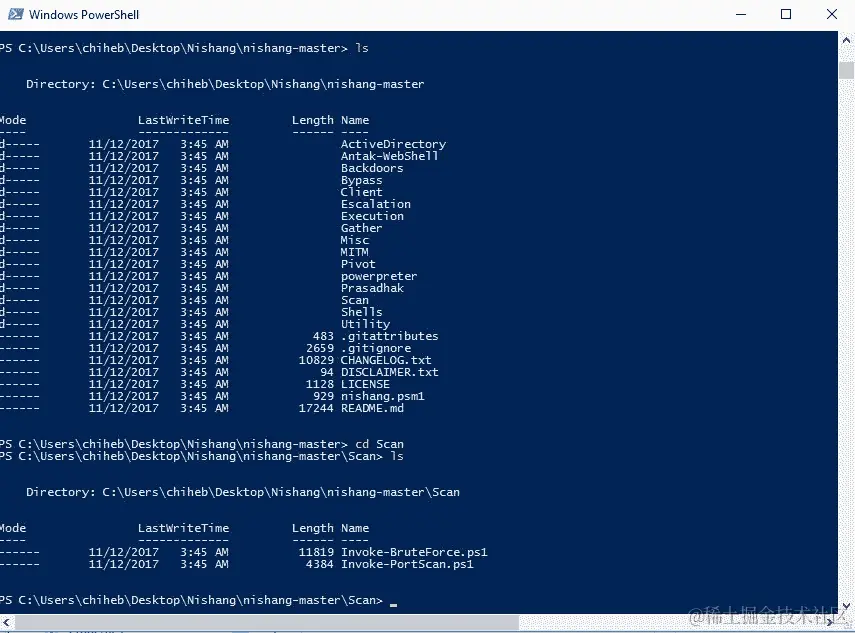Select the CHANGELOG.txt file name
Image resolution: width=855 pixels, height=633 pixels.
(386, 360)
